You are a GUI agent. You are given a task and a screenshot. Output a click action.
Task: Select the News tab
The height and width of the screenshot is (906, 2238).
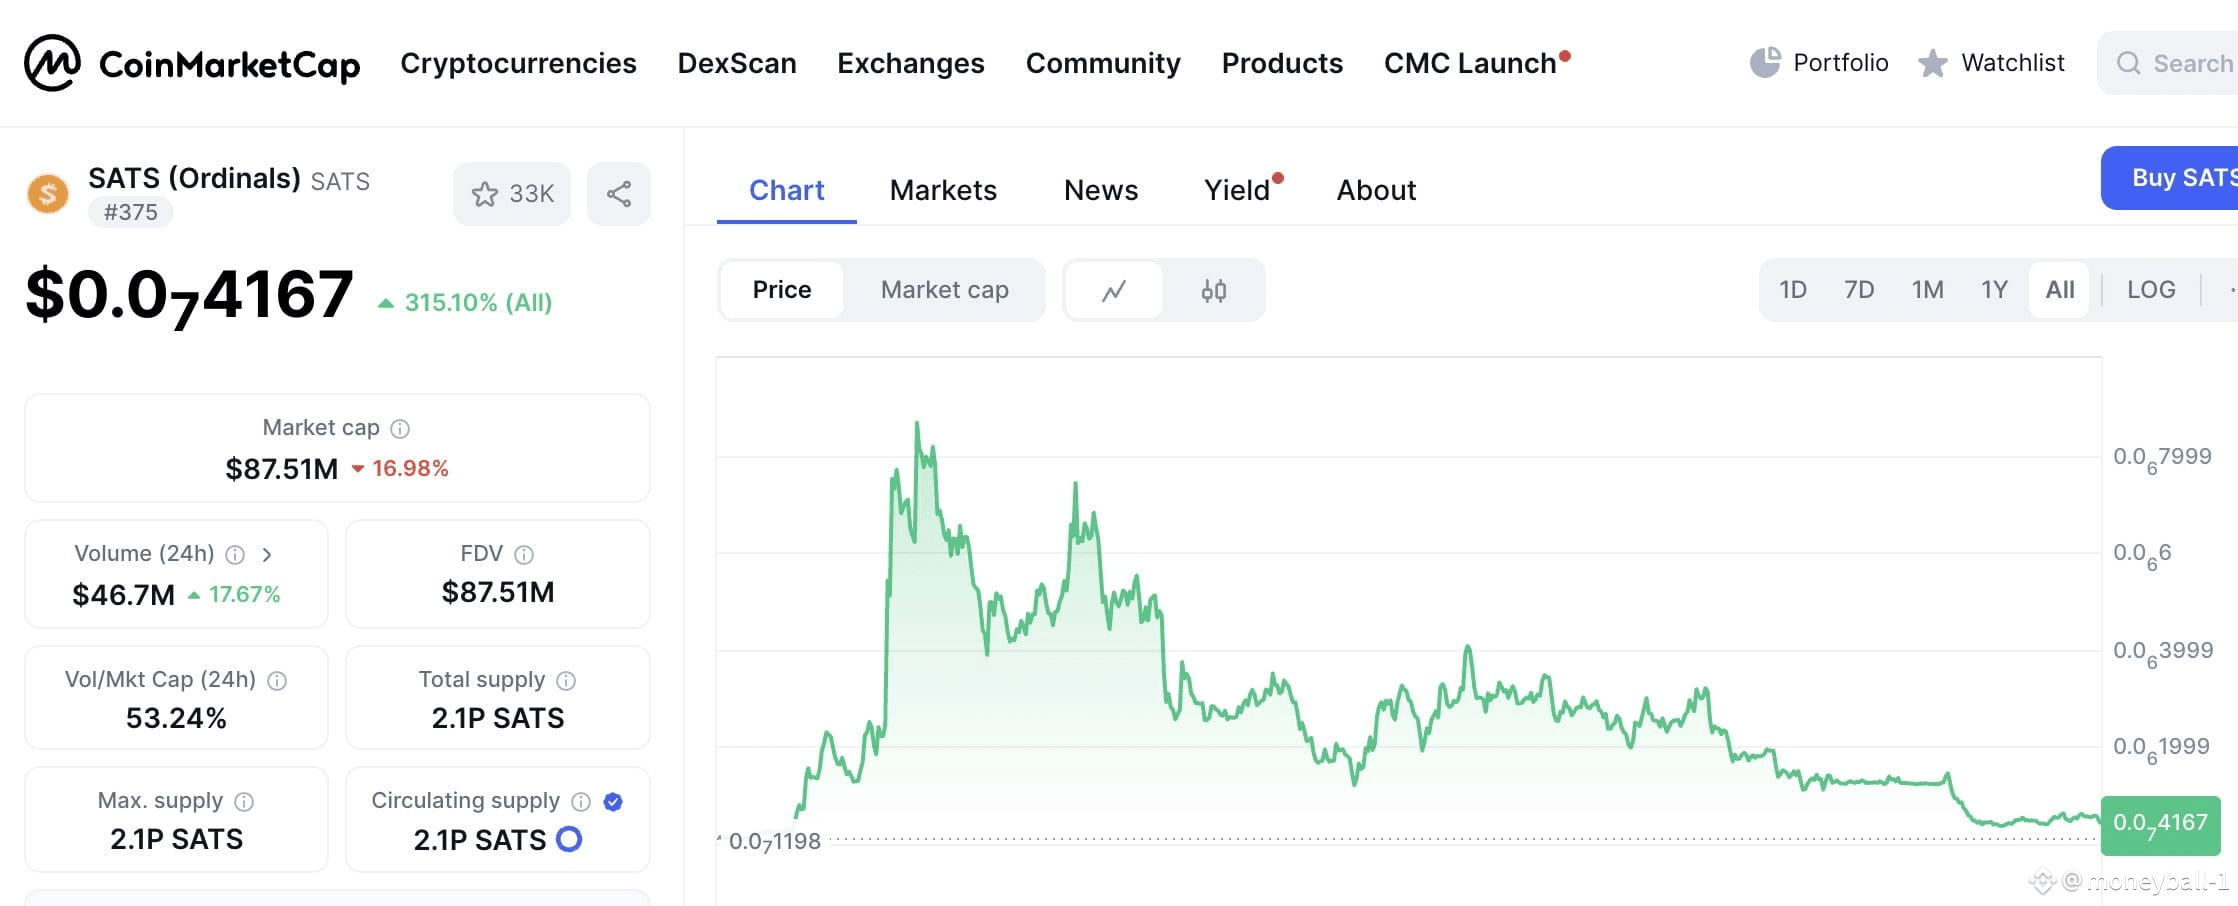click(1101, 190)
